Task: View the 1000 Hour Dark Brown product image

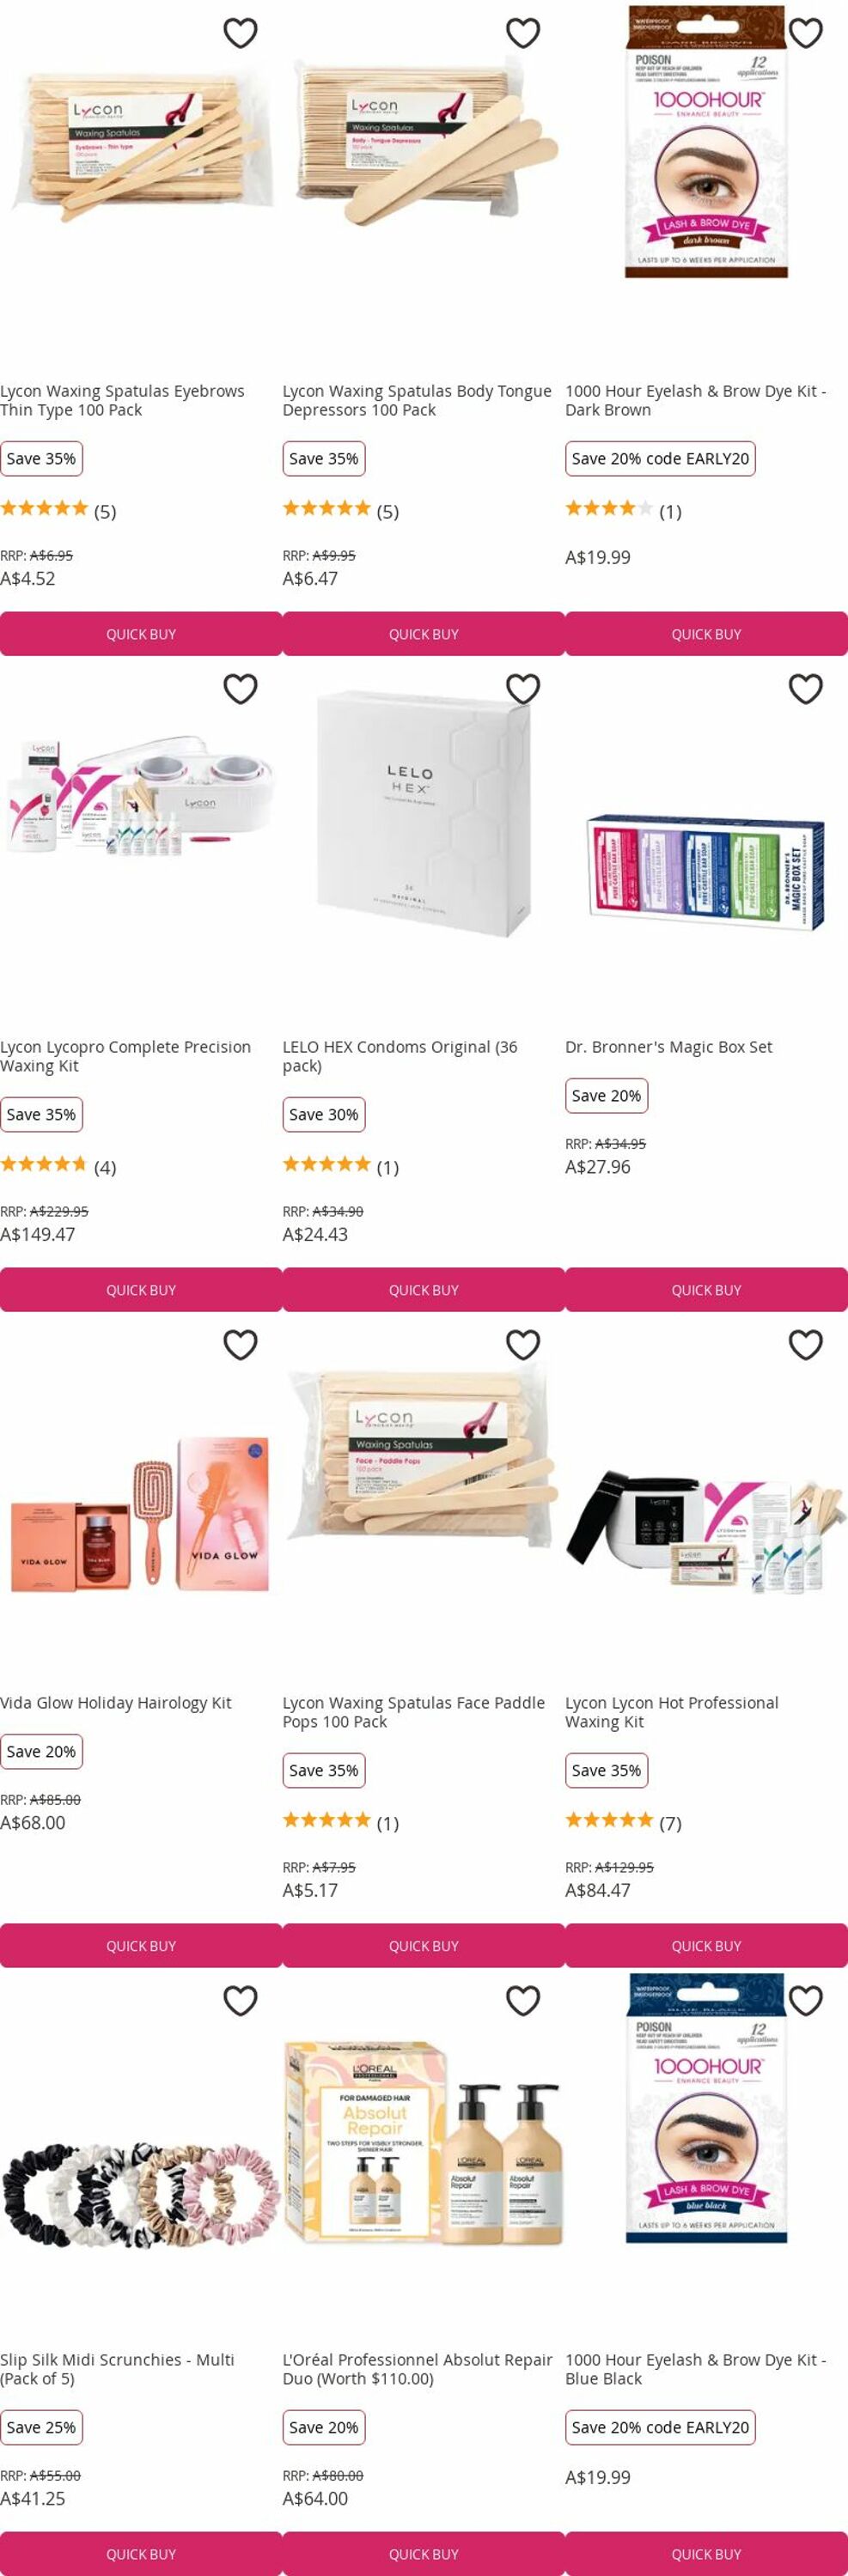Action: point(707,142)
